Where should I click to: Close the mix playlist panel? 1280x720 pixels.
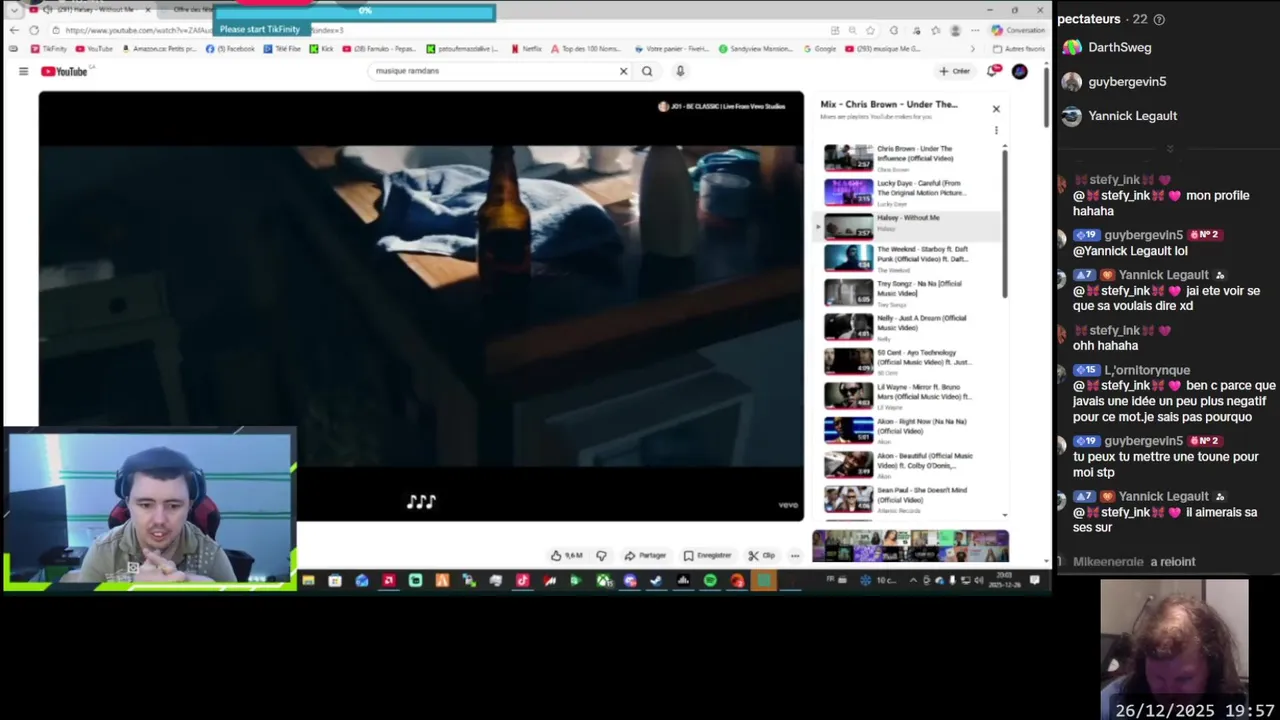pos(996,108)
